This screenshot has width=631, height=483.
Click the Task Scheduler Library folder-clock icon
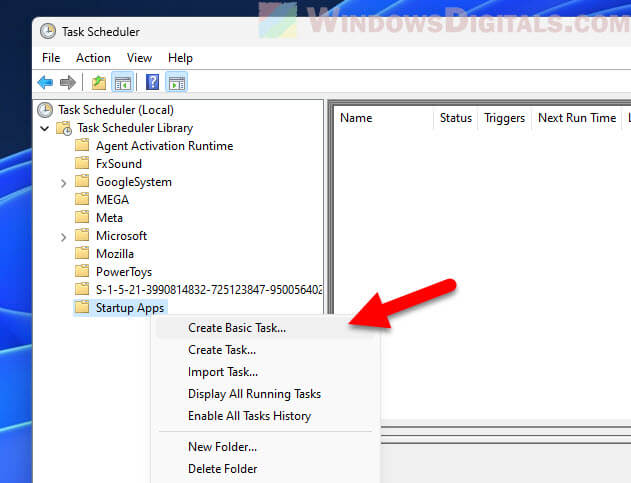coord(64,128)
